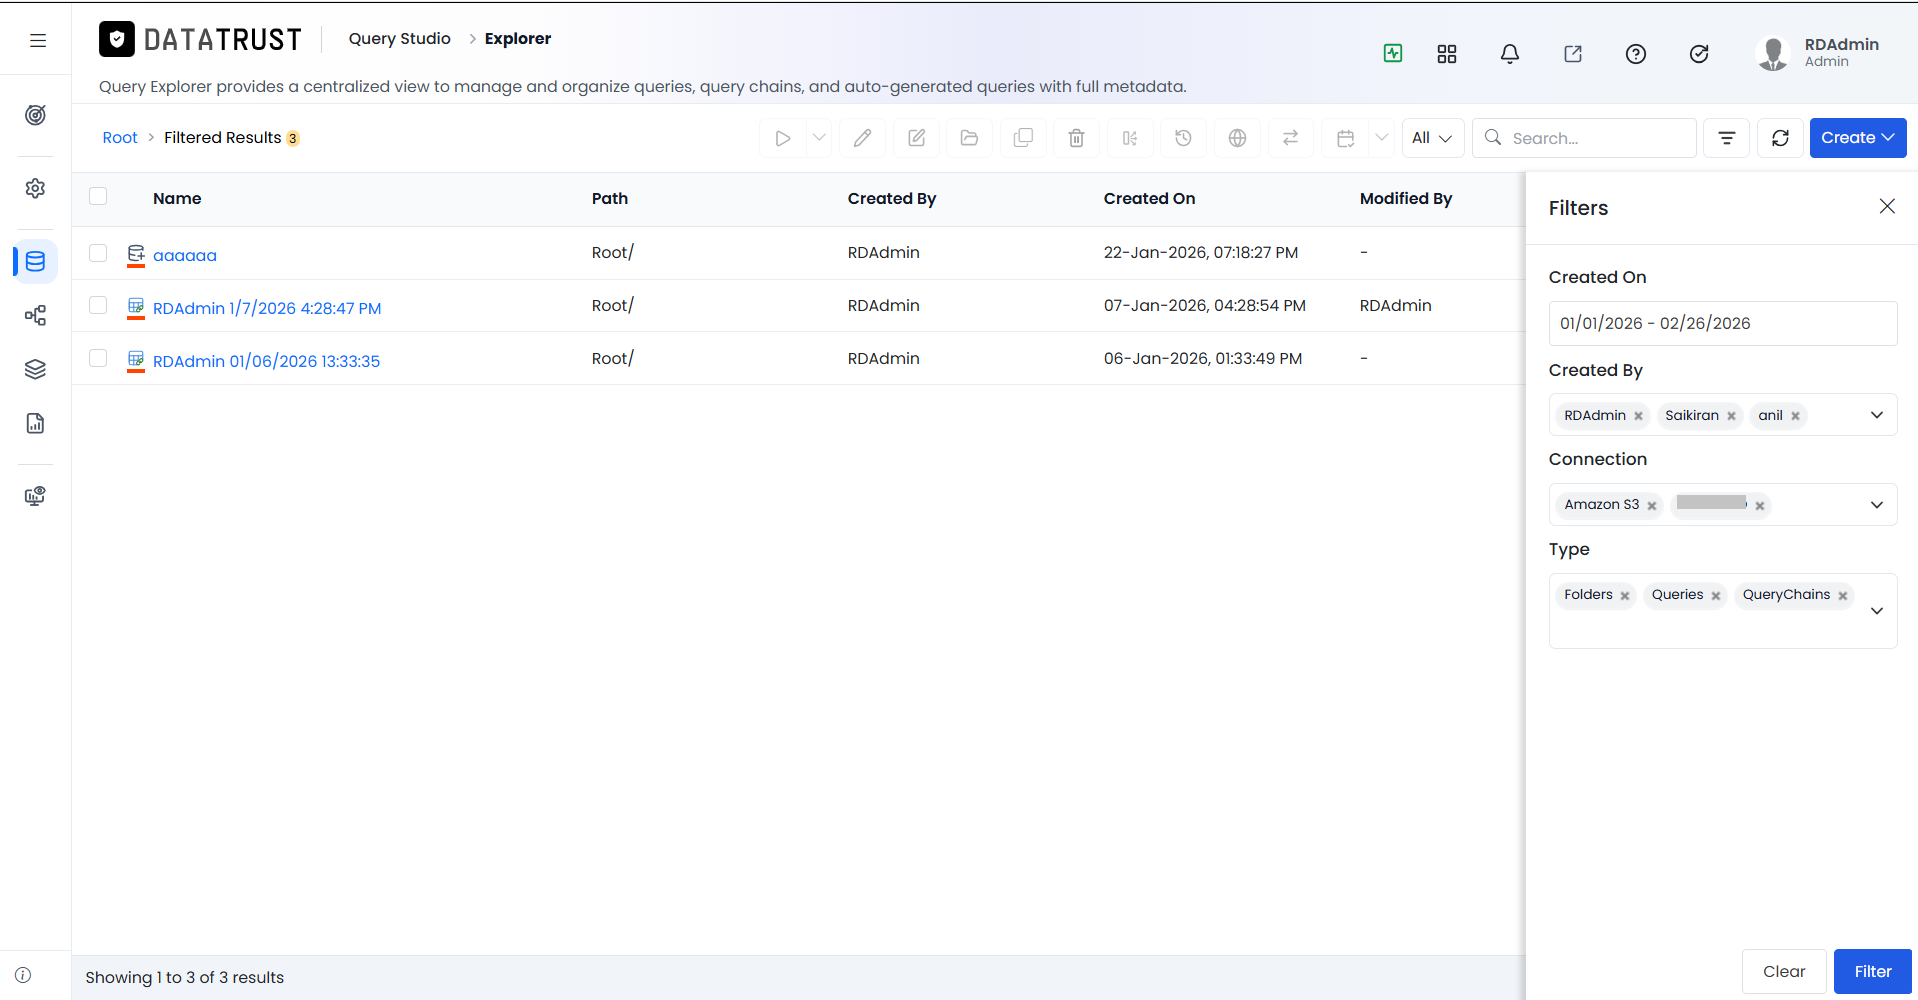Remove the QueryChains type tag
Screen dimensions: 1918x1000
pyautogui.click(x=1842, y=596)
